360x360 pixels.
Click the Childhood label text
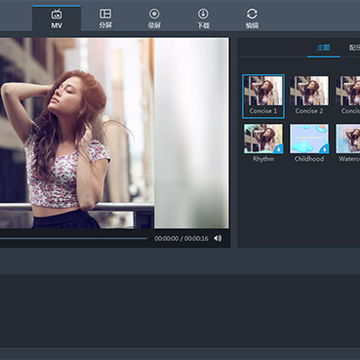[x=309, y=159]
